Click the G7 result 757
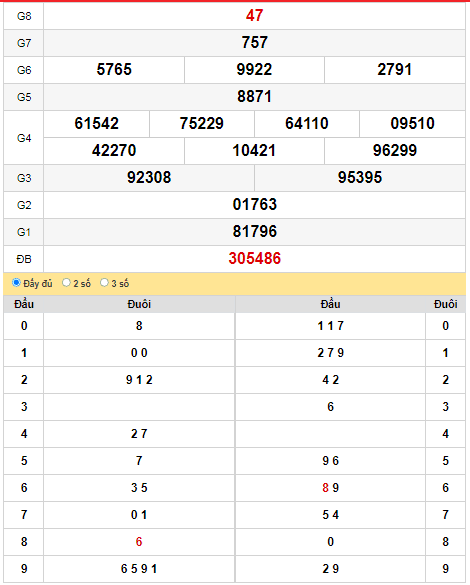The width and height of the screenshot is (470, 585). tap(254, 43)
